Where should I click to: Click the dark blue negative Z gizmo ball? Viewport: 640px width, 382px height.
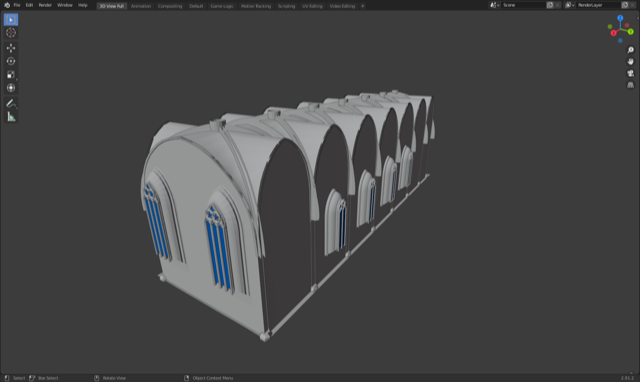click(x=620, y=40)
